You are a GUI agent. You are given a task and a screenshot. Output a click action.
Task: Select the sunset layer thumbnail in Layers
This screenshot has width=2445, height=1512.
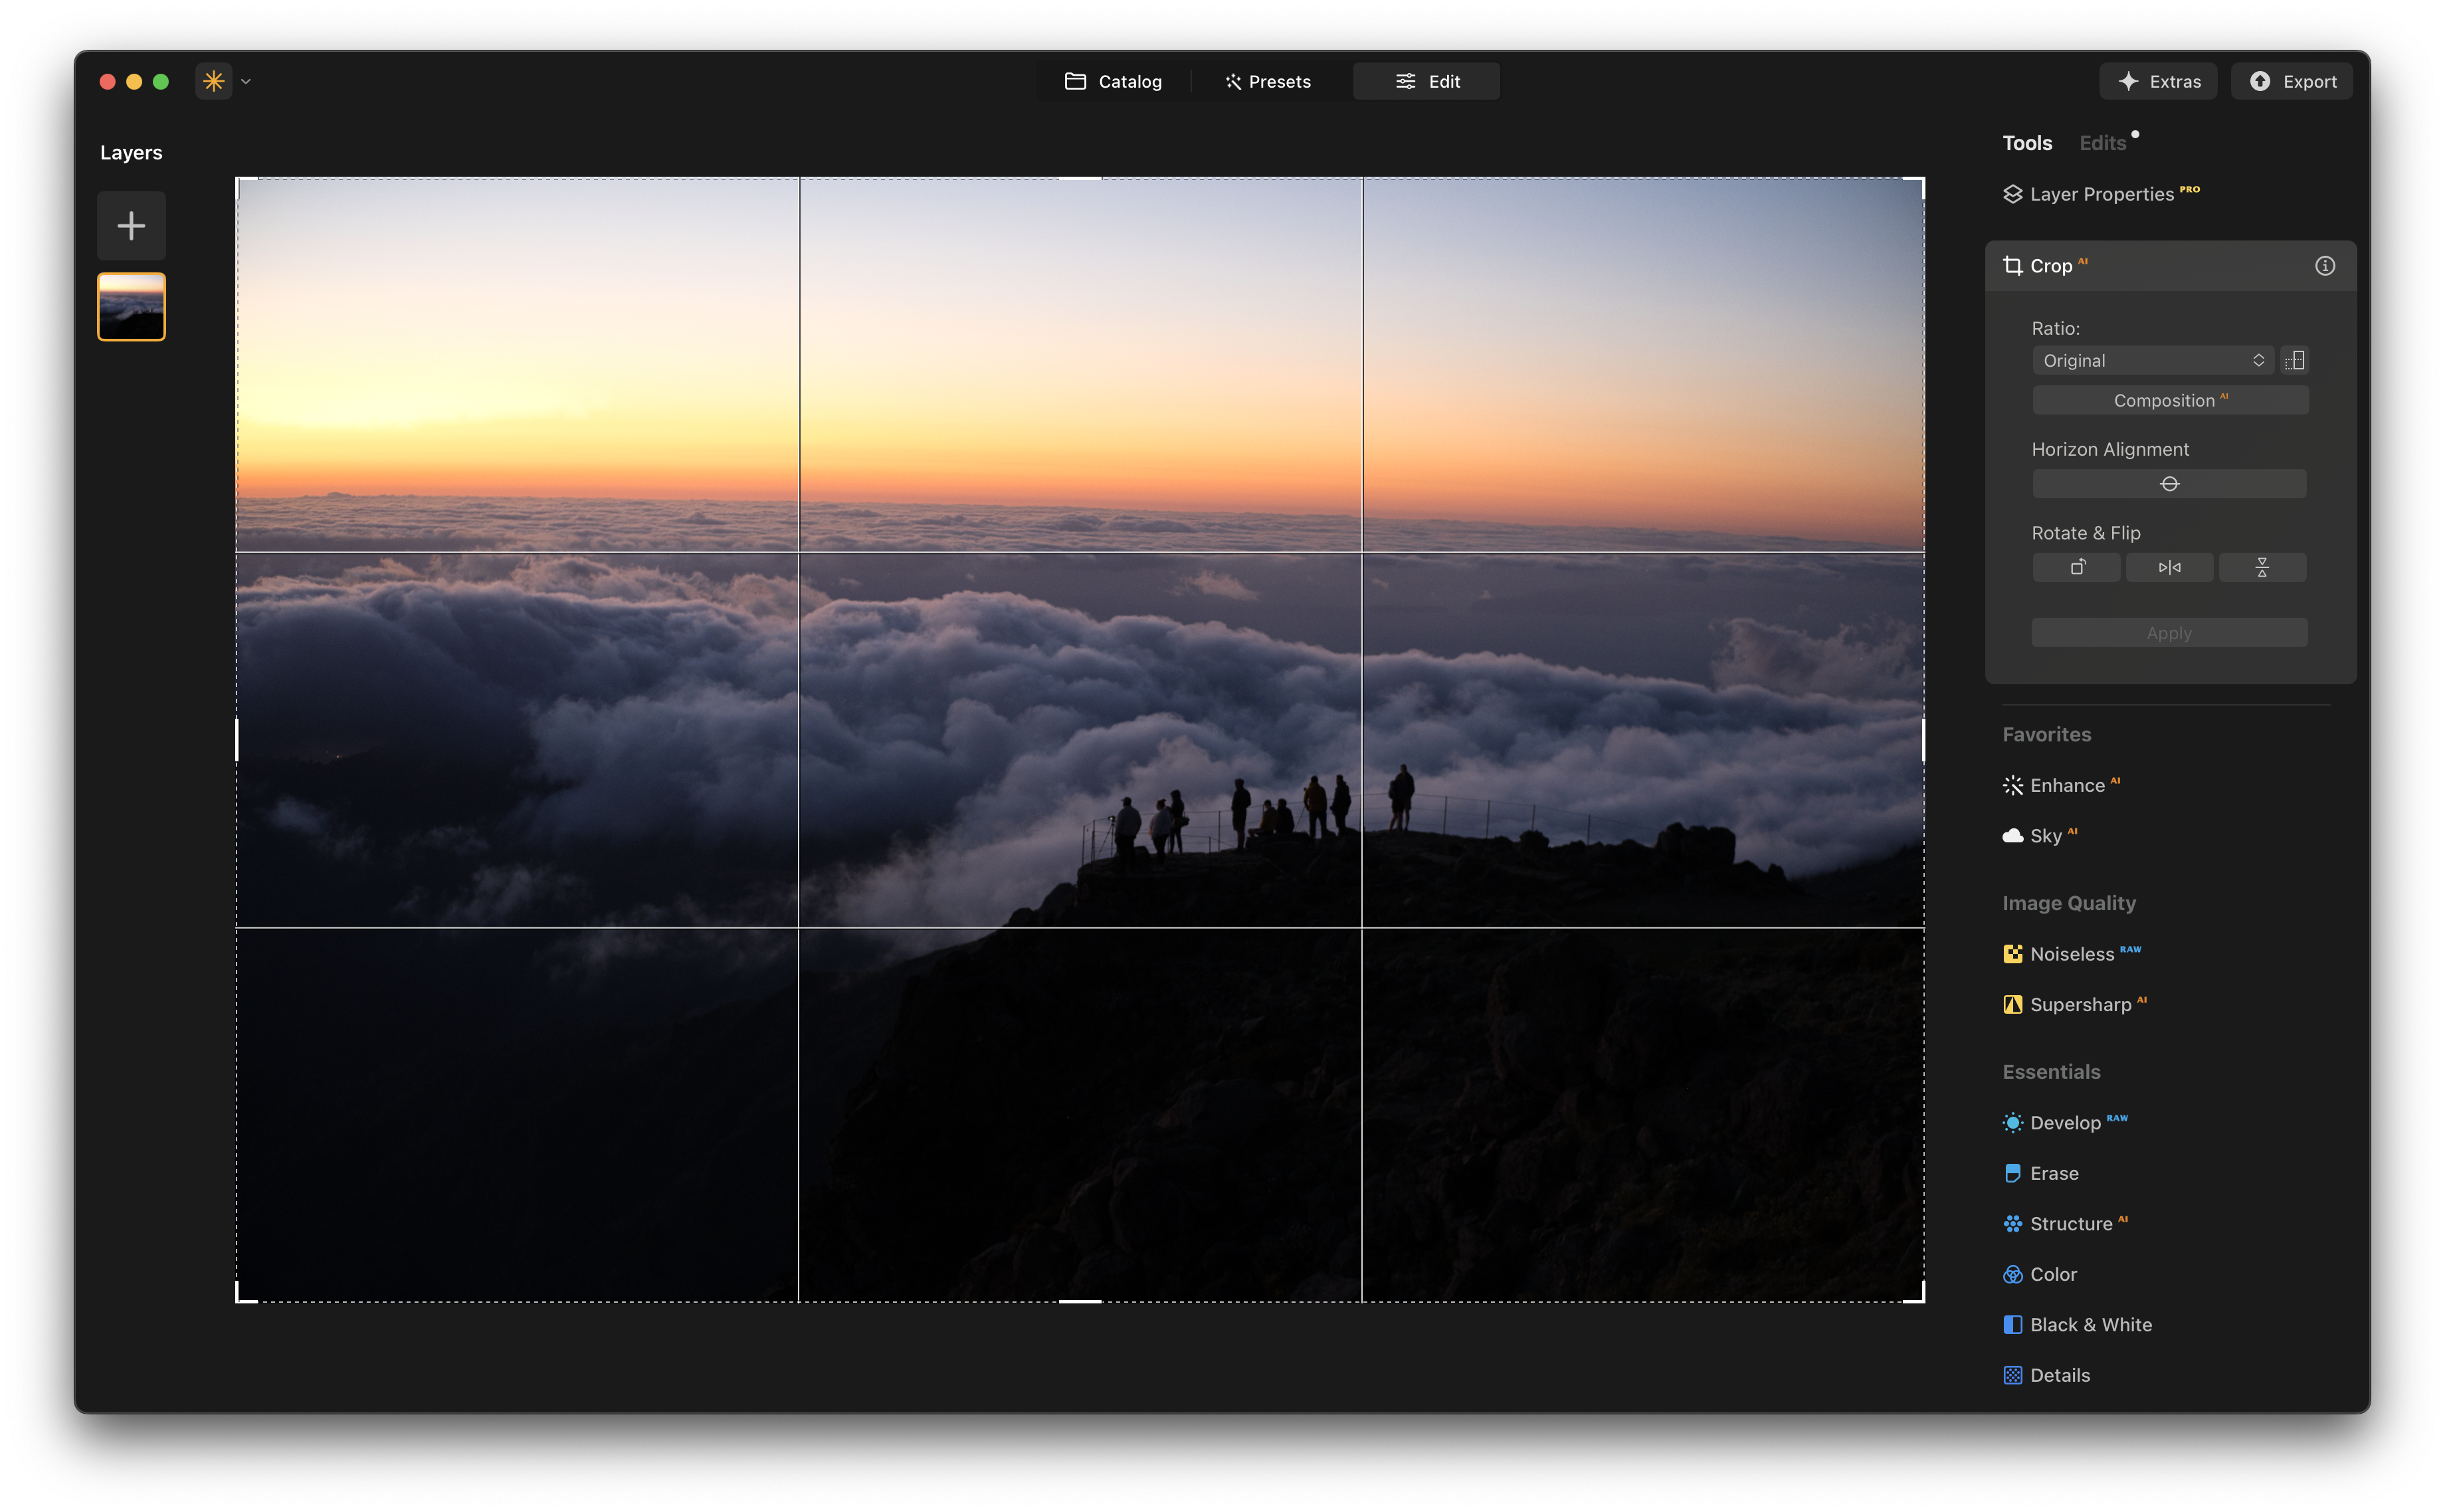tap(131, 306)
